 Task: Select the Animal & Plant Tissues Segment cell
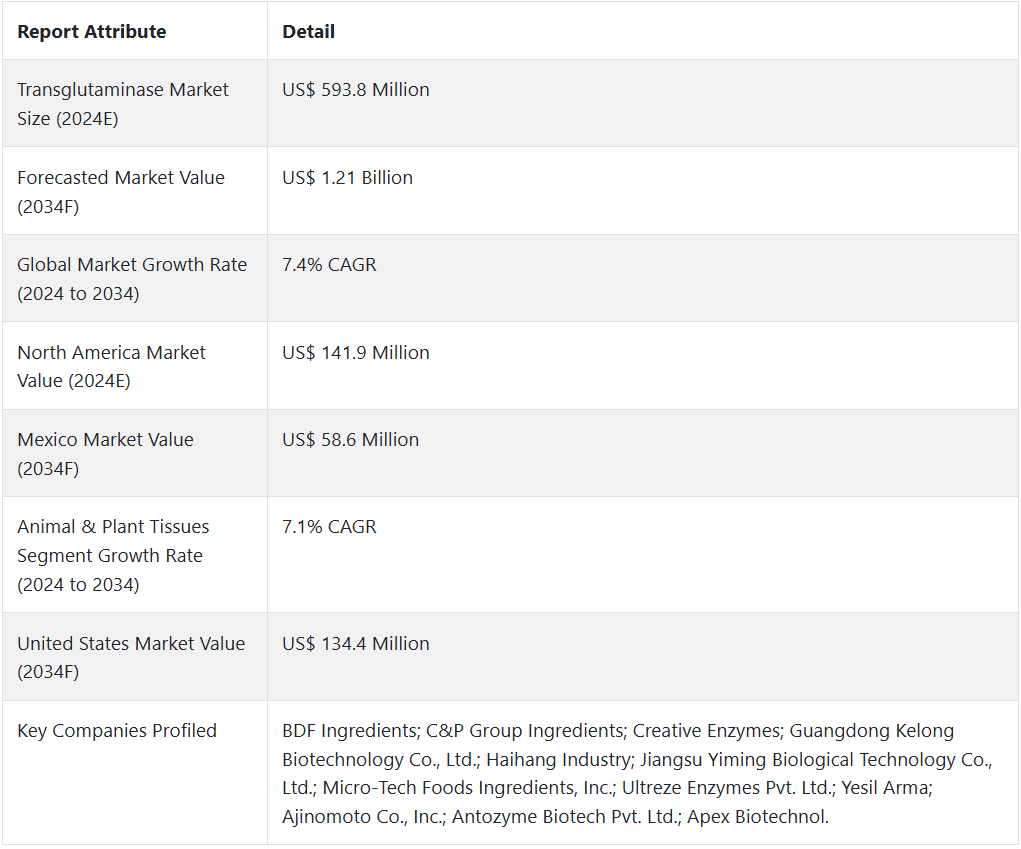pos(113,555)
